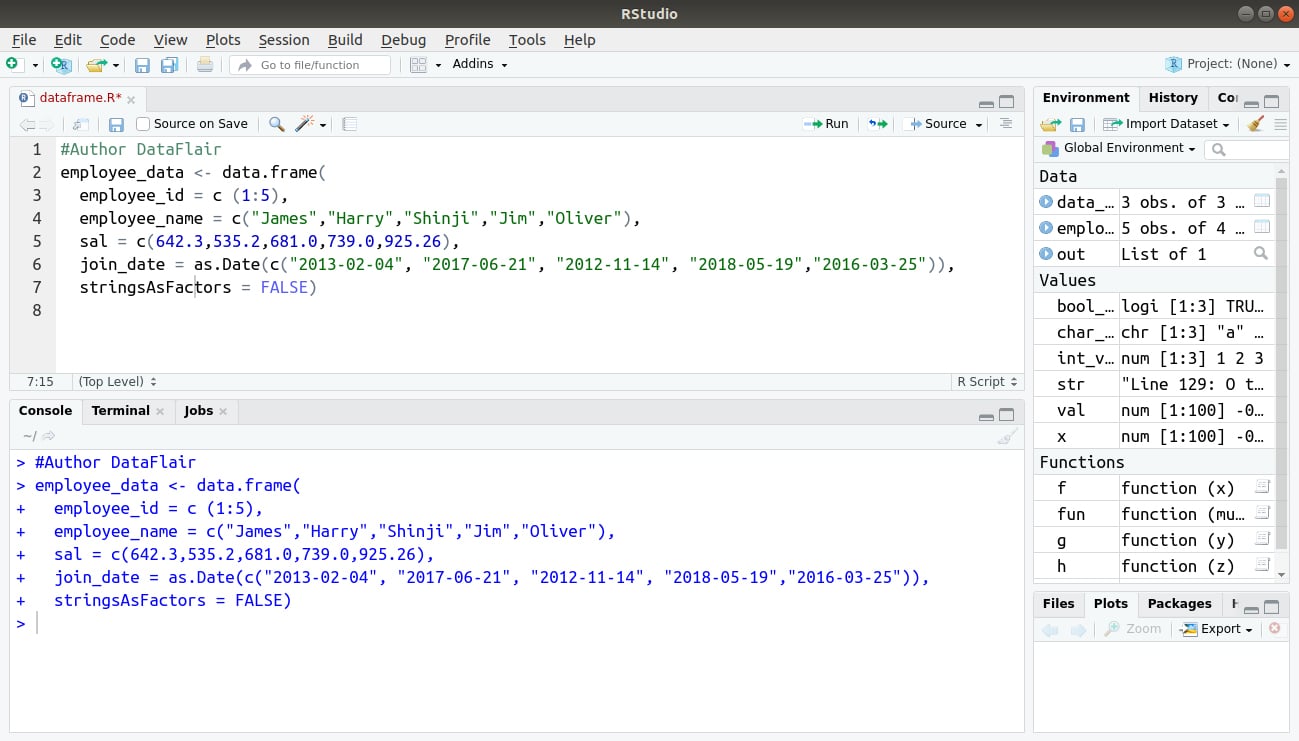Expand the emplo… data frame row
The height and width of the screenshot is (741, 1299).
pos(1046,228)
